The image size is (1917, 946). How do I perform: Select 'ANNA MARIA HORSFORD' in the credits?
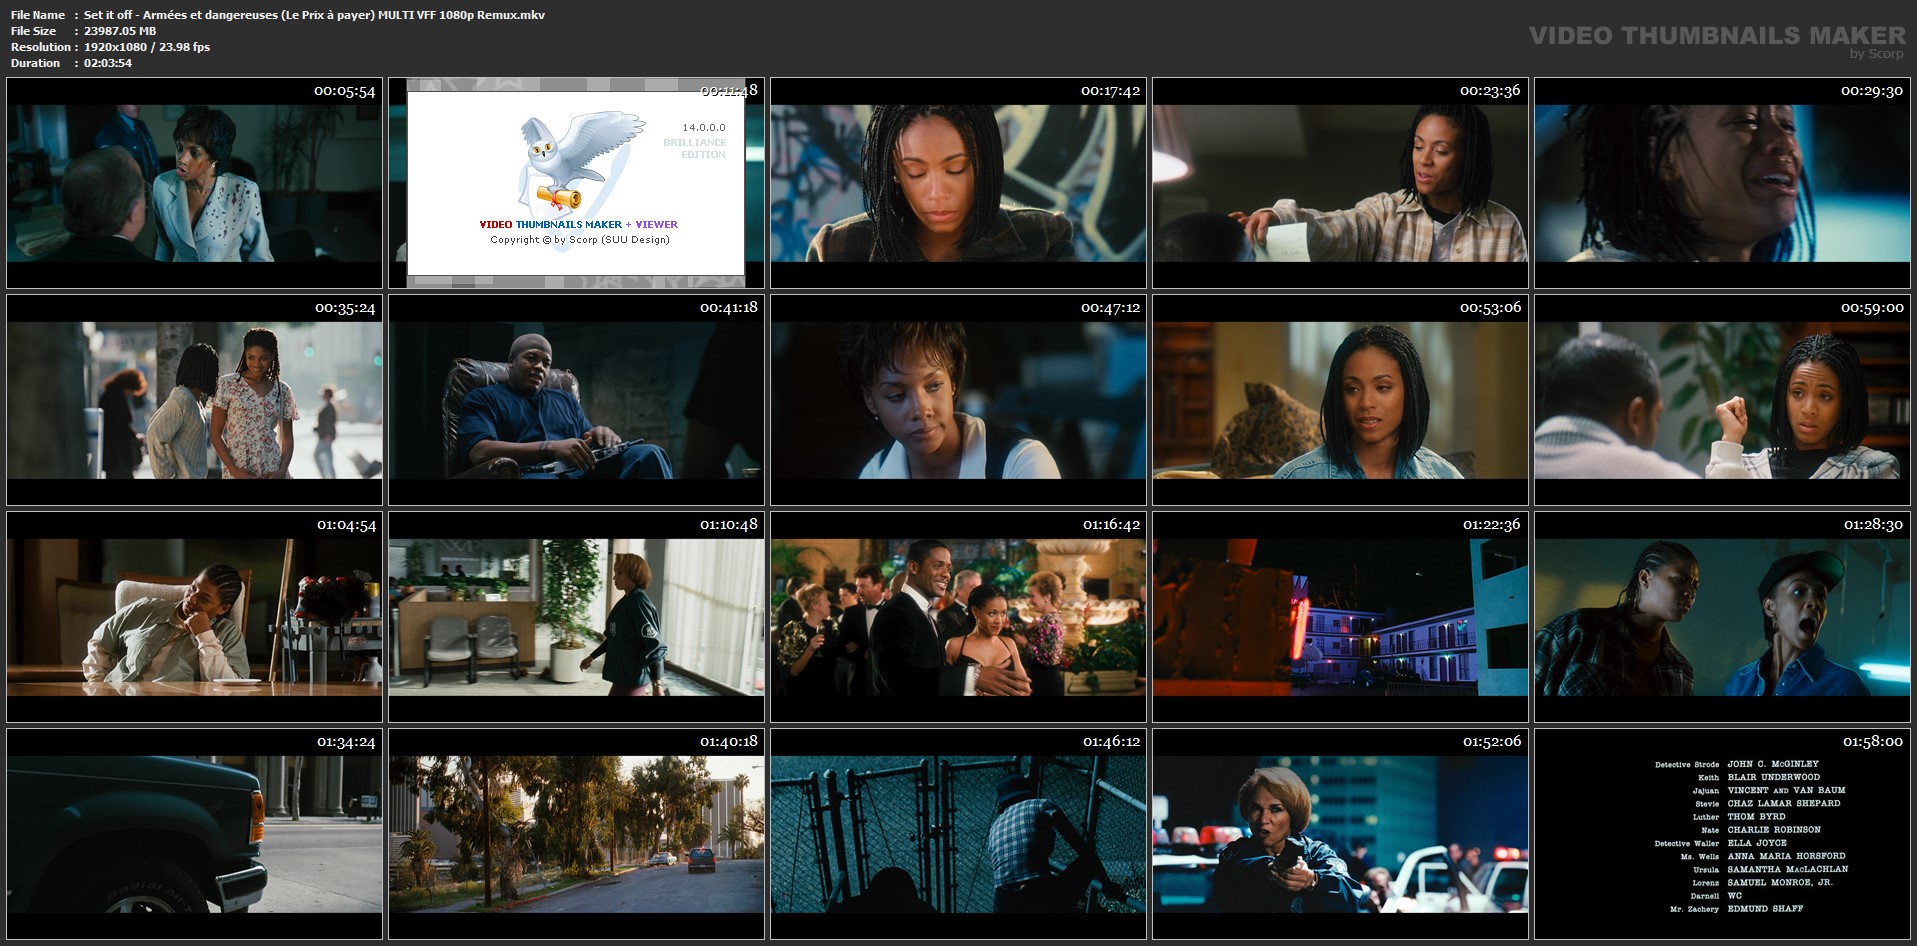coord(1787,856)
